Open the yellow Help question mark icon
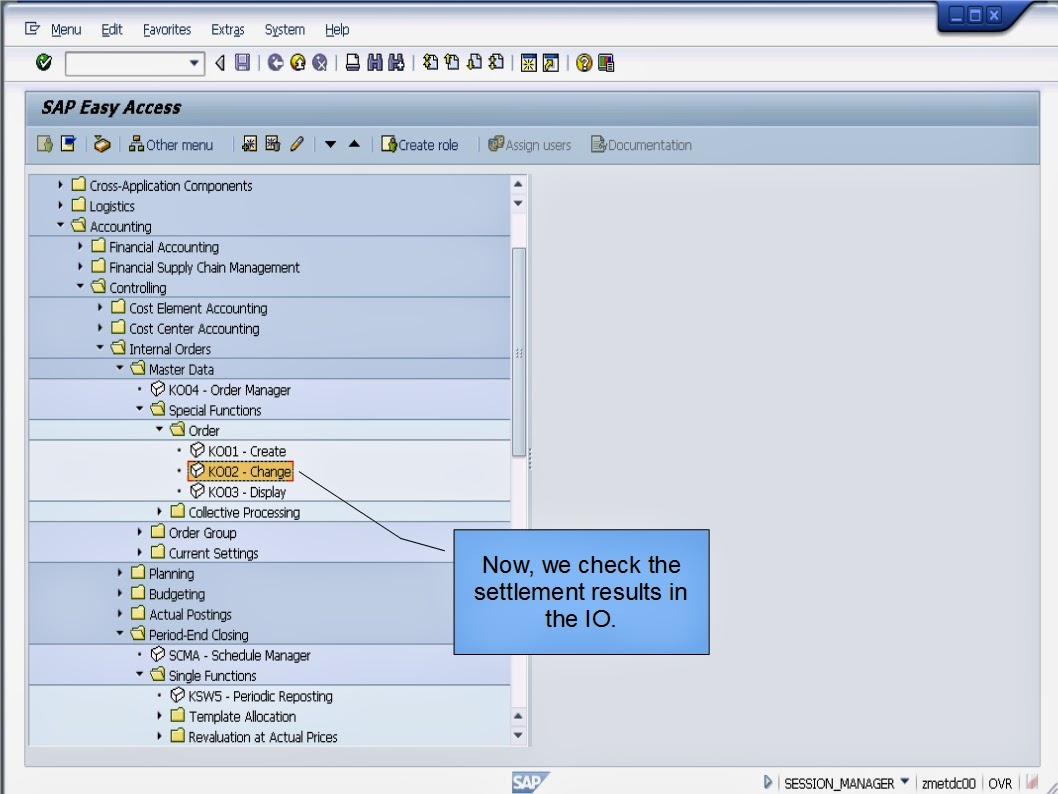Viewport: 1058px width, 794px height. pos(584,63)
